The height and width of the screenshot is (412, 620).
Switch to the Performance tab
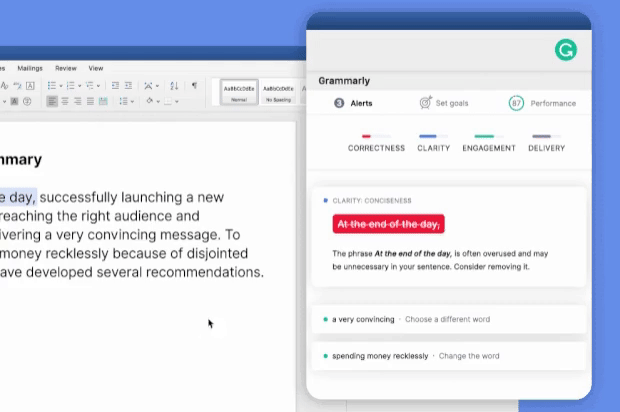tap(542, 103)
